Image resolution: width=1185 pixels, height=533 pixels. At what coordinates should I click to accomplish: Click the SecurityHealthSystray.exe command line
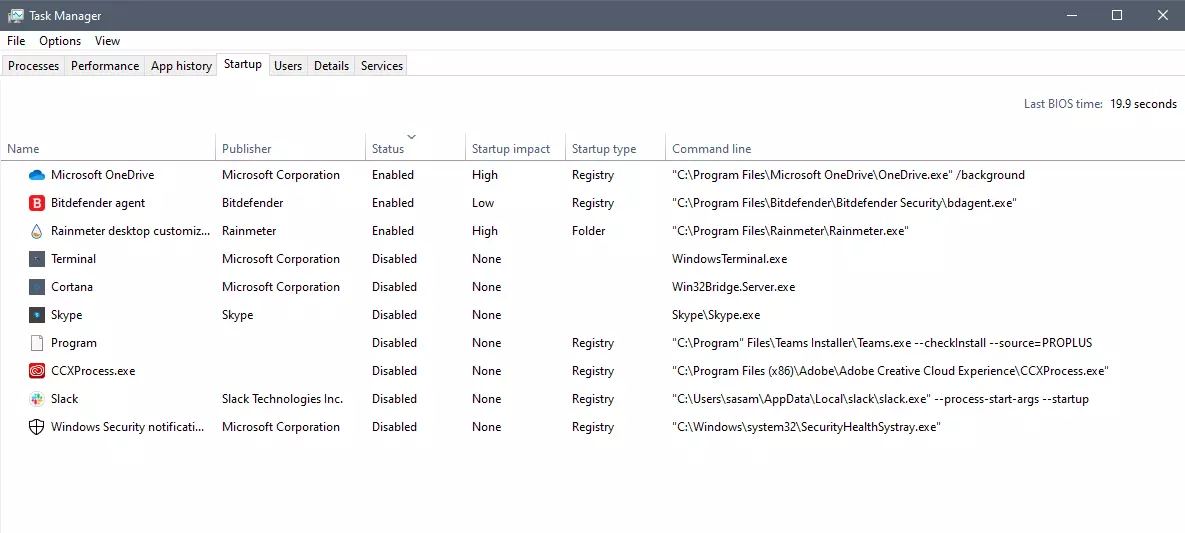[806, 427]
